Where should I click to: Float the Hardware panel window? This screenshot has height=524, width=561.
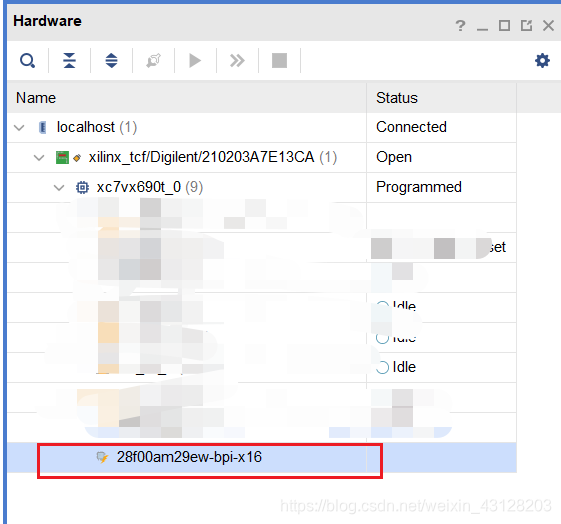pyautogui.click(x=526, y=26)
